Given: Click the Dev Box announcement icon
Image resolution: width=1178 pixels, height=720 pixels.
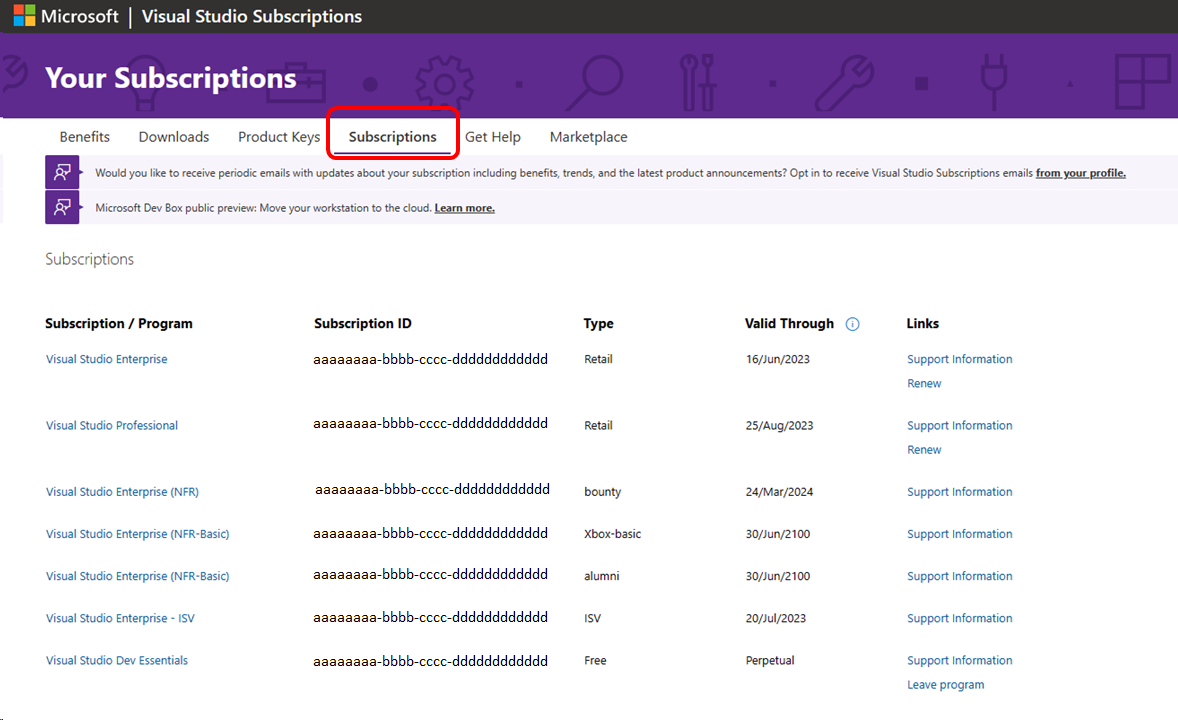Looking at the screenshot, I should (x=62, y=207).
